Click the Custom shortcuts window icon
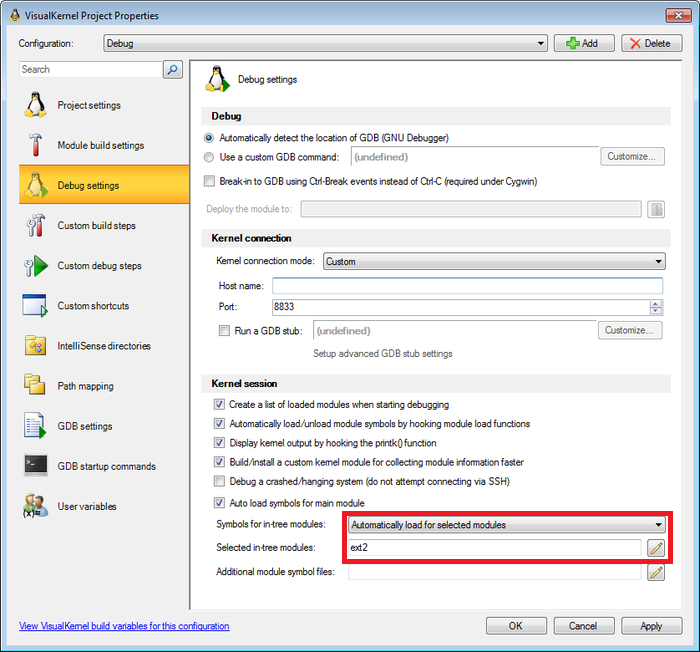This screenshot has height=652, width=700. click(35, 305)
